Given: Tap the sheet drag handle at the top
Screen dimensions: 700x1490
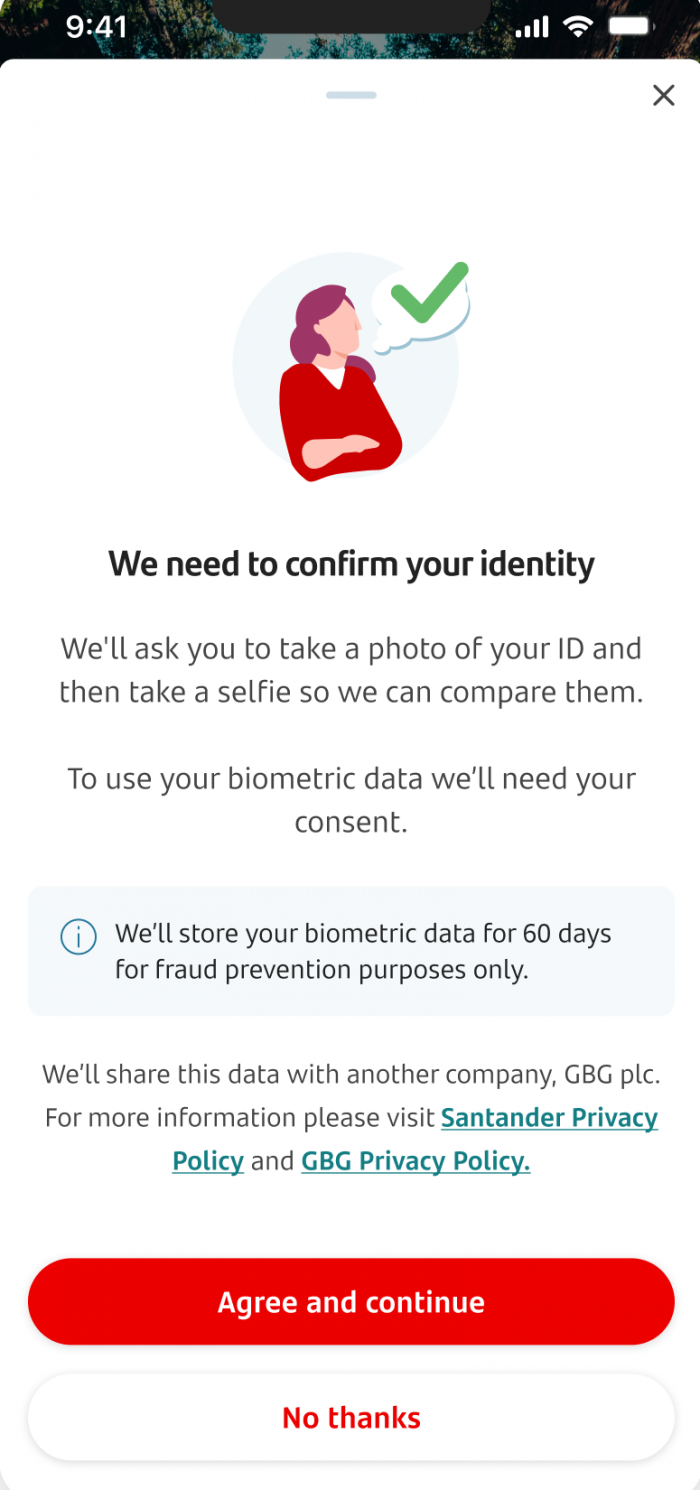Looking at the screenshot, I should (x=350, y=95).
